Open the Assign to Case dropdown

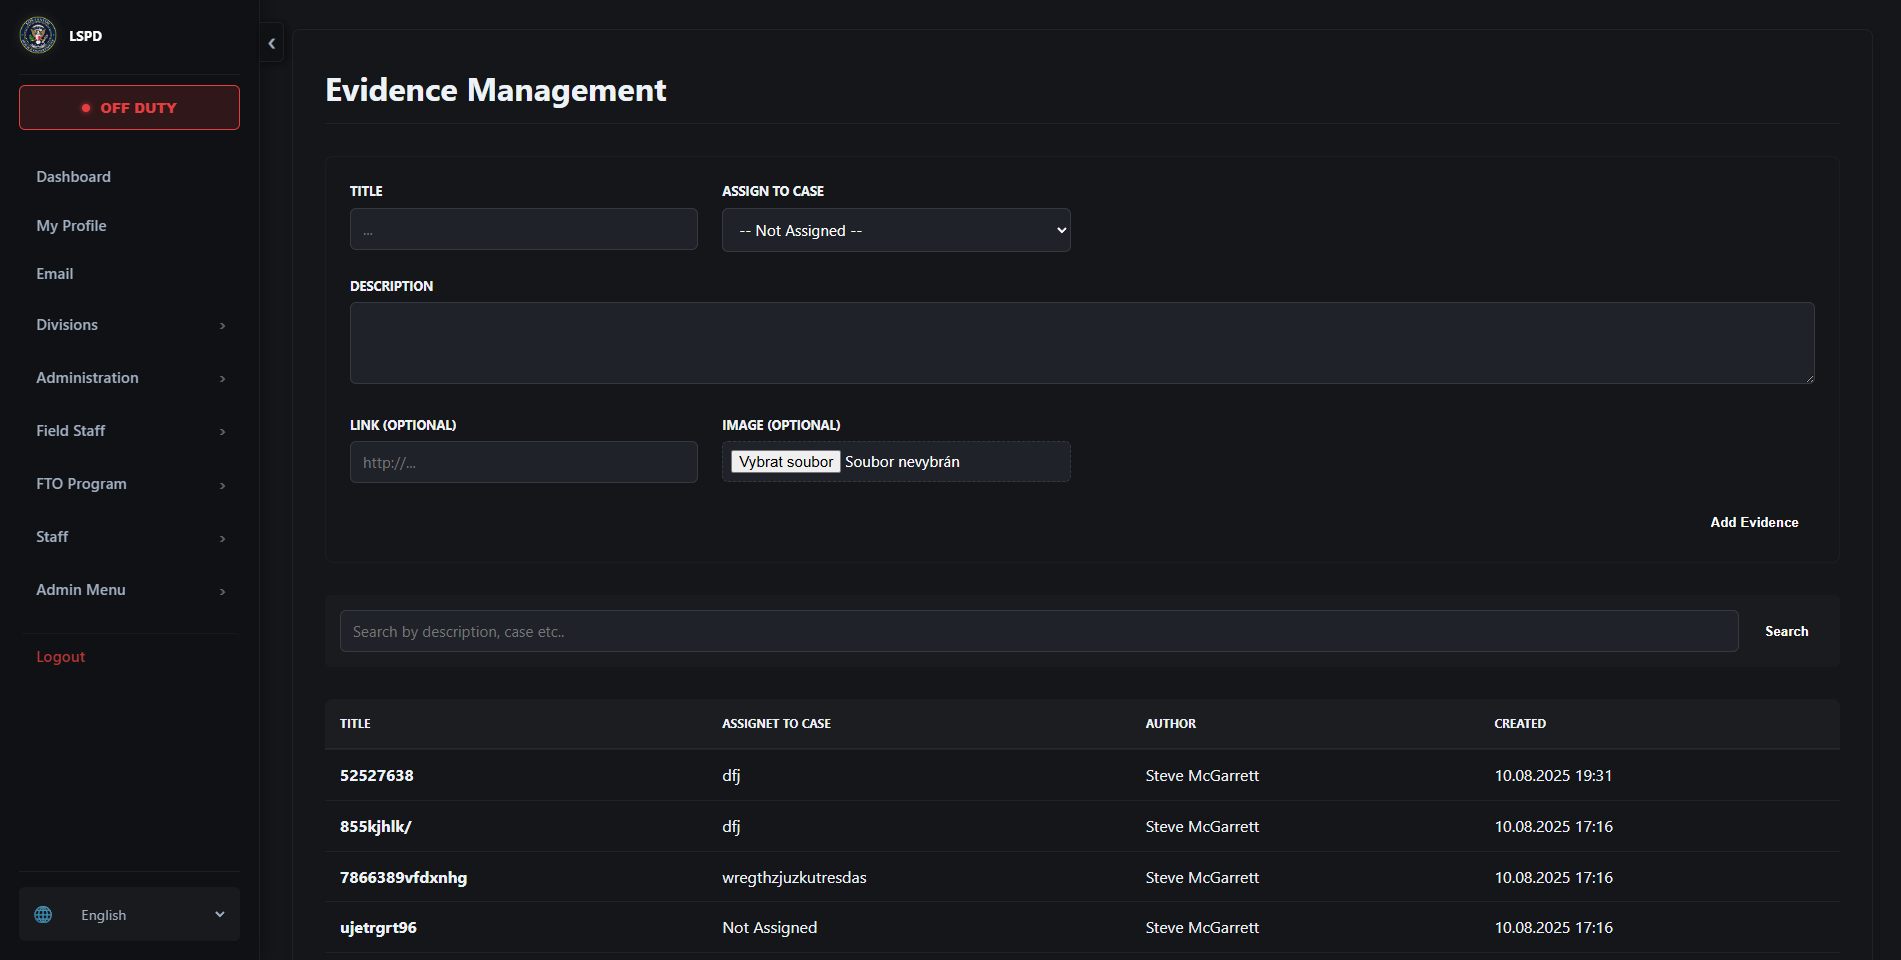[x=896, y=230]
